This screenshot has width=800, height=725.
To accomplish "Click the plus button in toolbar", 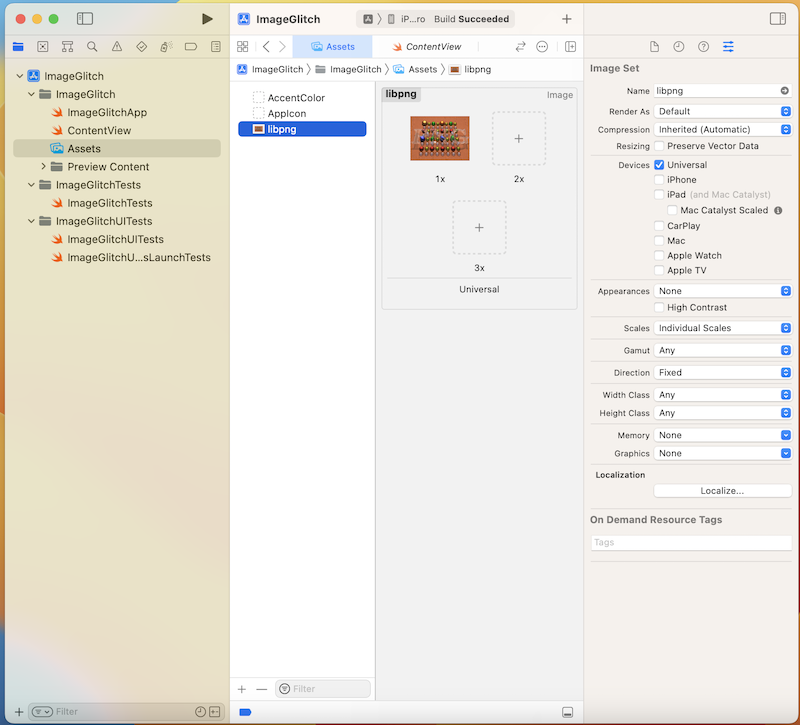I will [567, 19].
